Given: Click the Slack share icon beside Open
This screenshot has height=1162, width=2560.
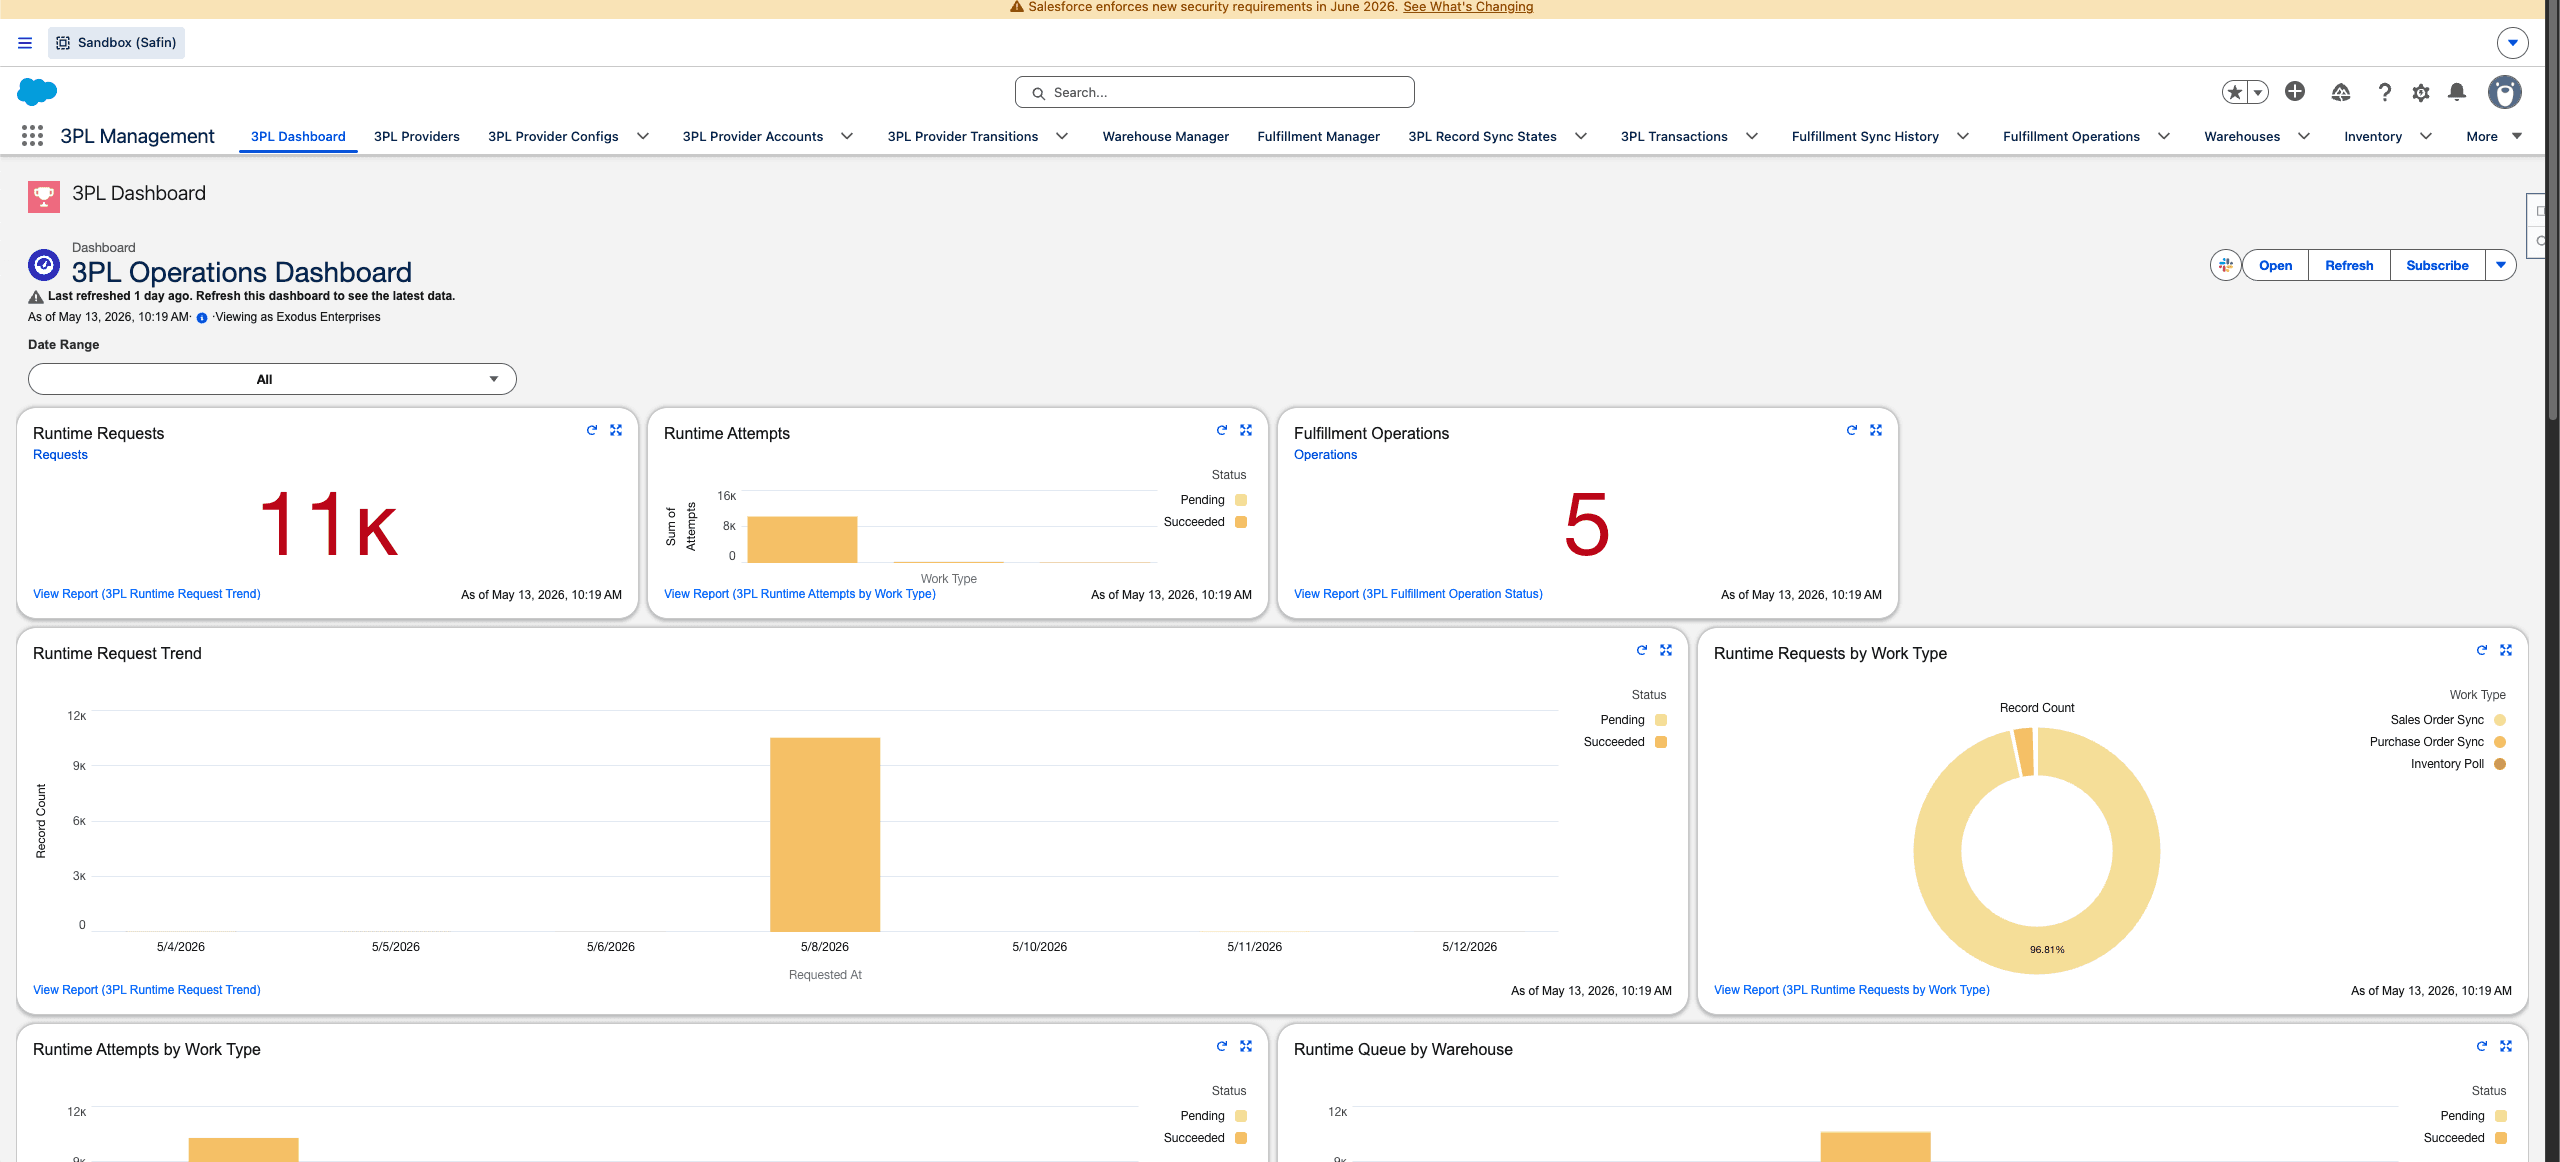Looking at the screenshot, I should (x=2225, y=265).
